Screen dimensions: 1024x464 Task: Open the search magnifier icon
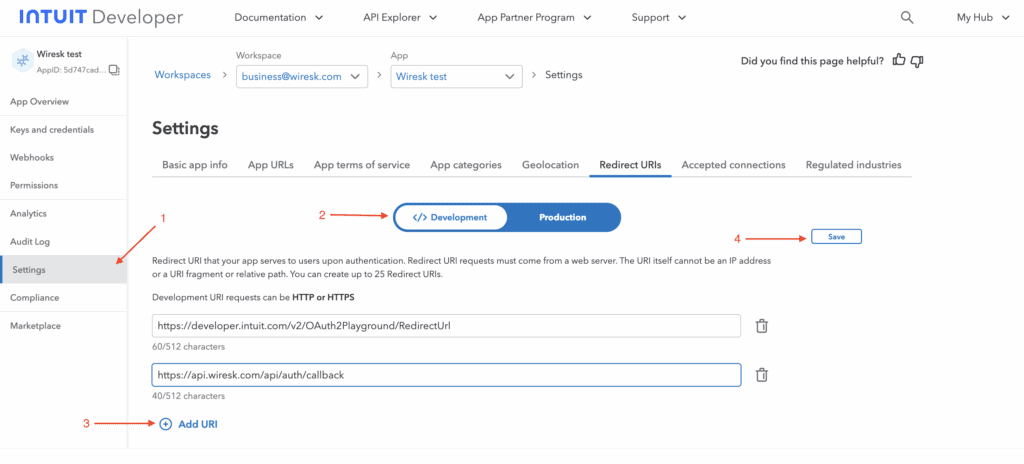coord(906,18)
